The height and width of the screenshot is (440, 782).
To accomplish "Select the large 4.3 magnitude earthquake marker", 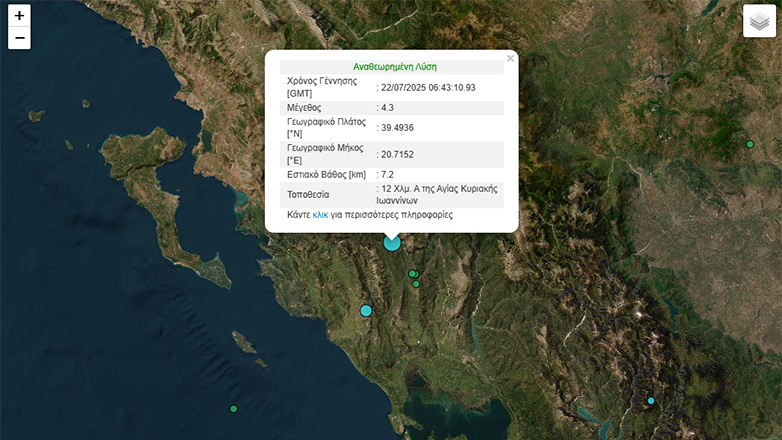I will 392,242.
